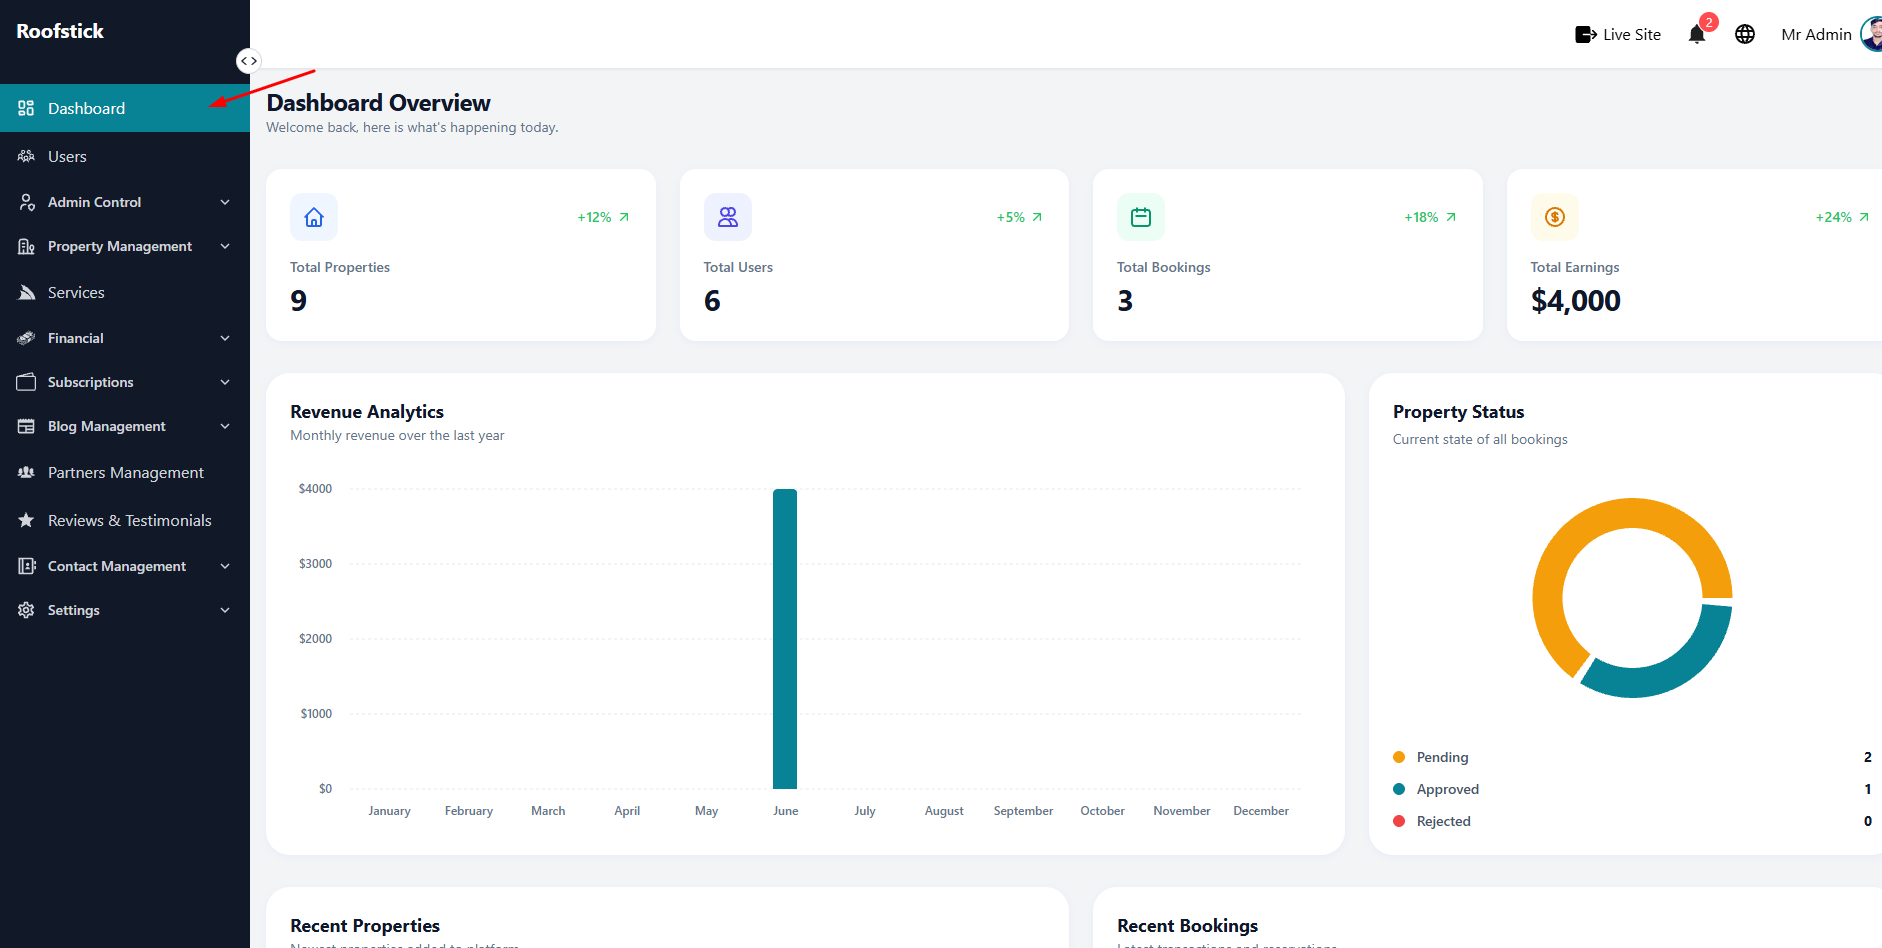Expand the Settings chevron
Viewport: 1882px width, 948px height.
[225, 610]
